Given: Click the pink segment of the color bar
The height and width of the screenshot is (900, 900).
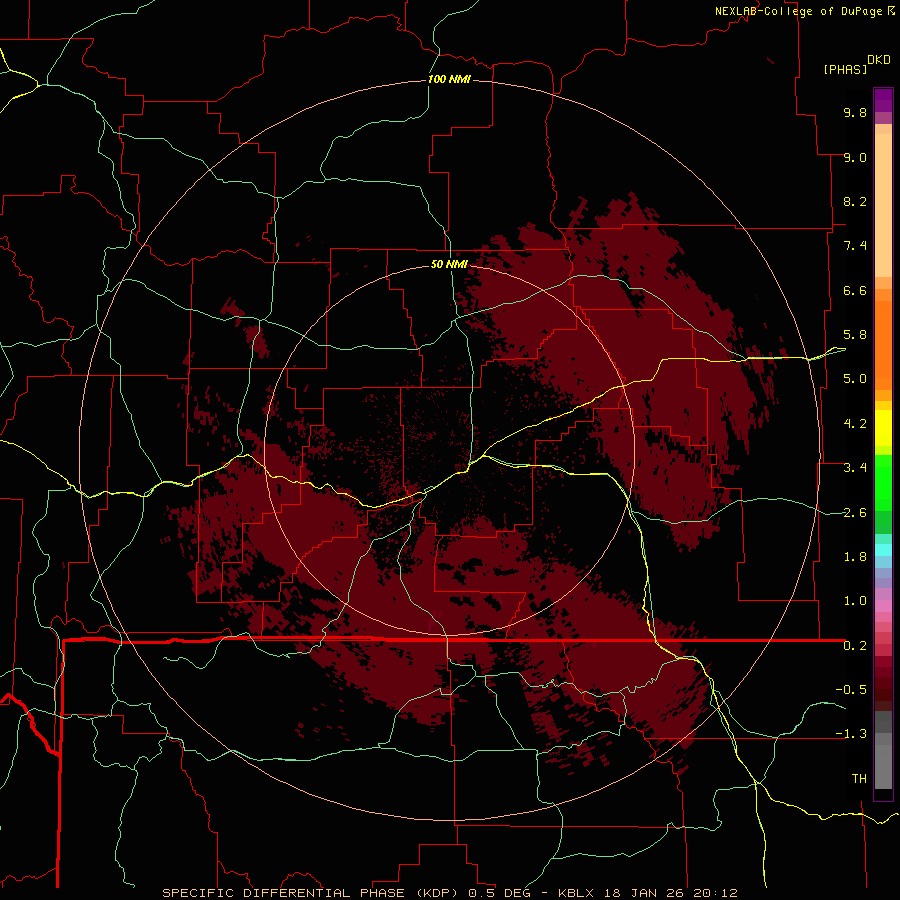Looking at the screenshot, I should [883, 606].
